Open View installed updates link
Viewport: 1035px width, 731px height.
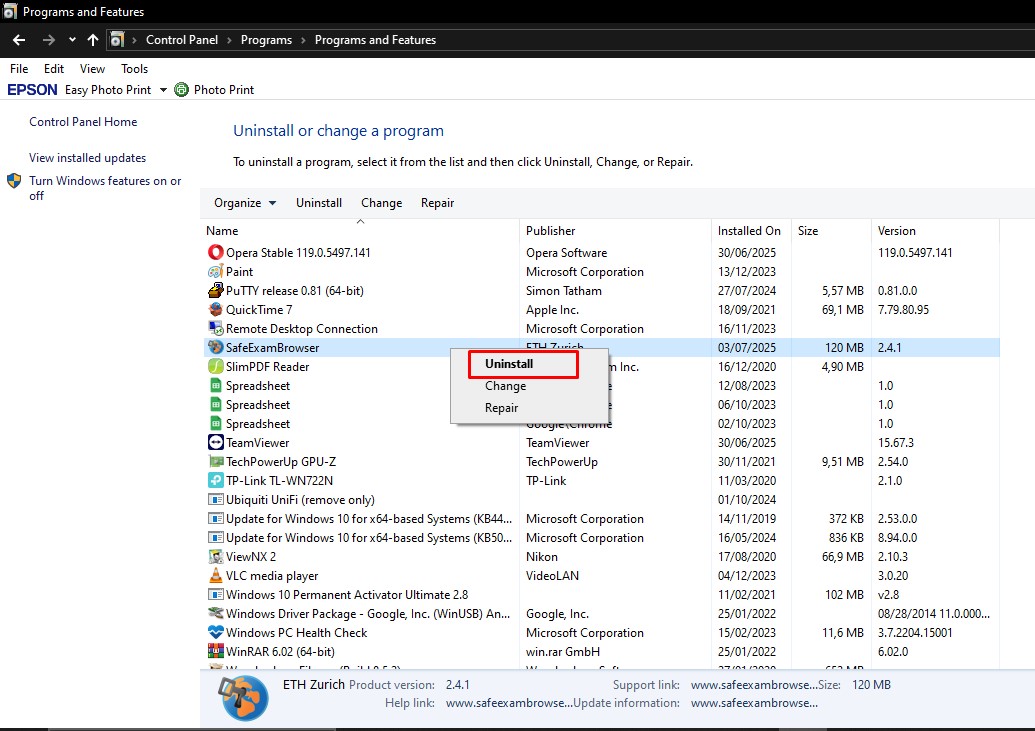pos(87,158)
